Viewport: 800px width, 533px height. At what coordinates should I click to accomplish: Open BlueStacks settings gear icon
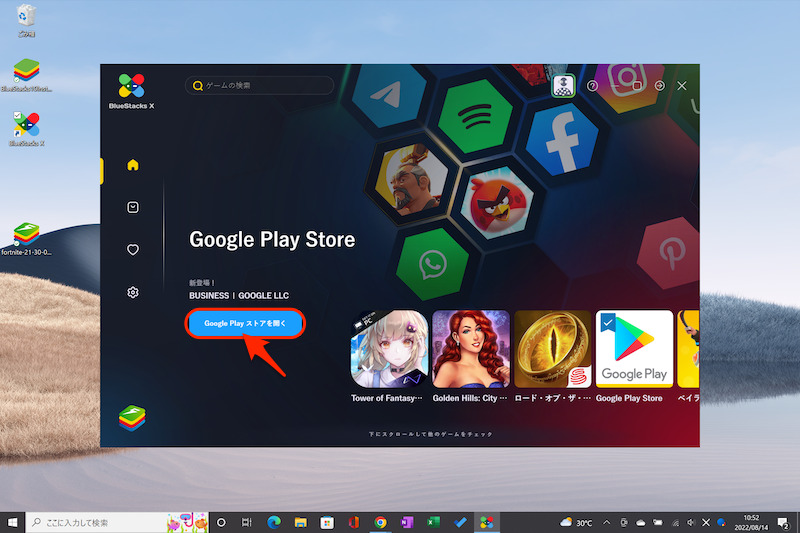[133, 292]
